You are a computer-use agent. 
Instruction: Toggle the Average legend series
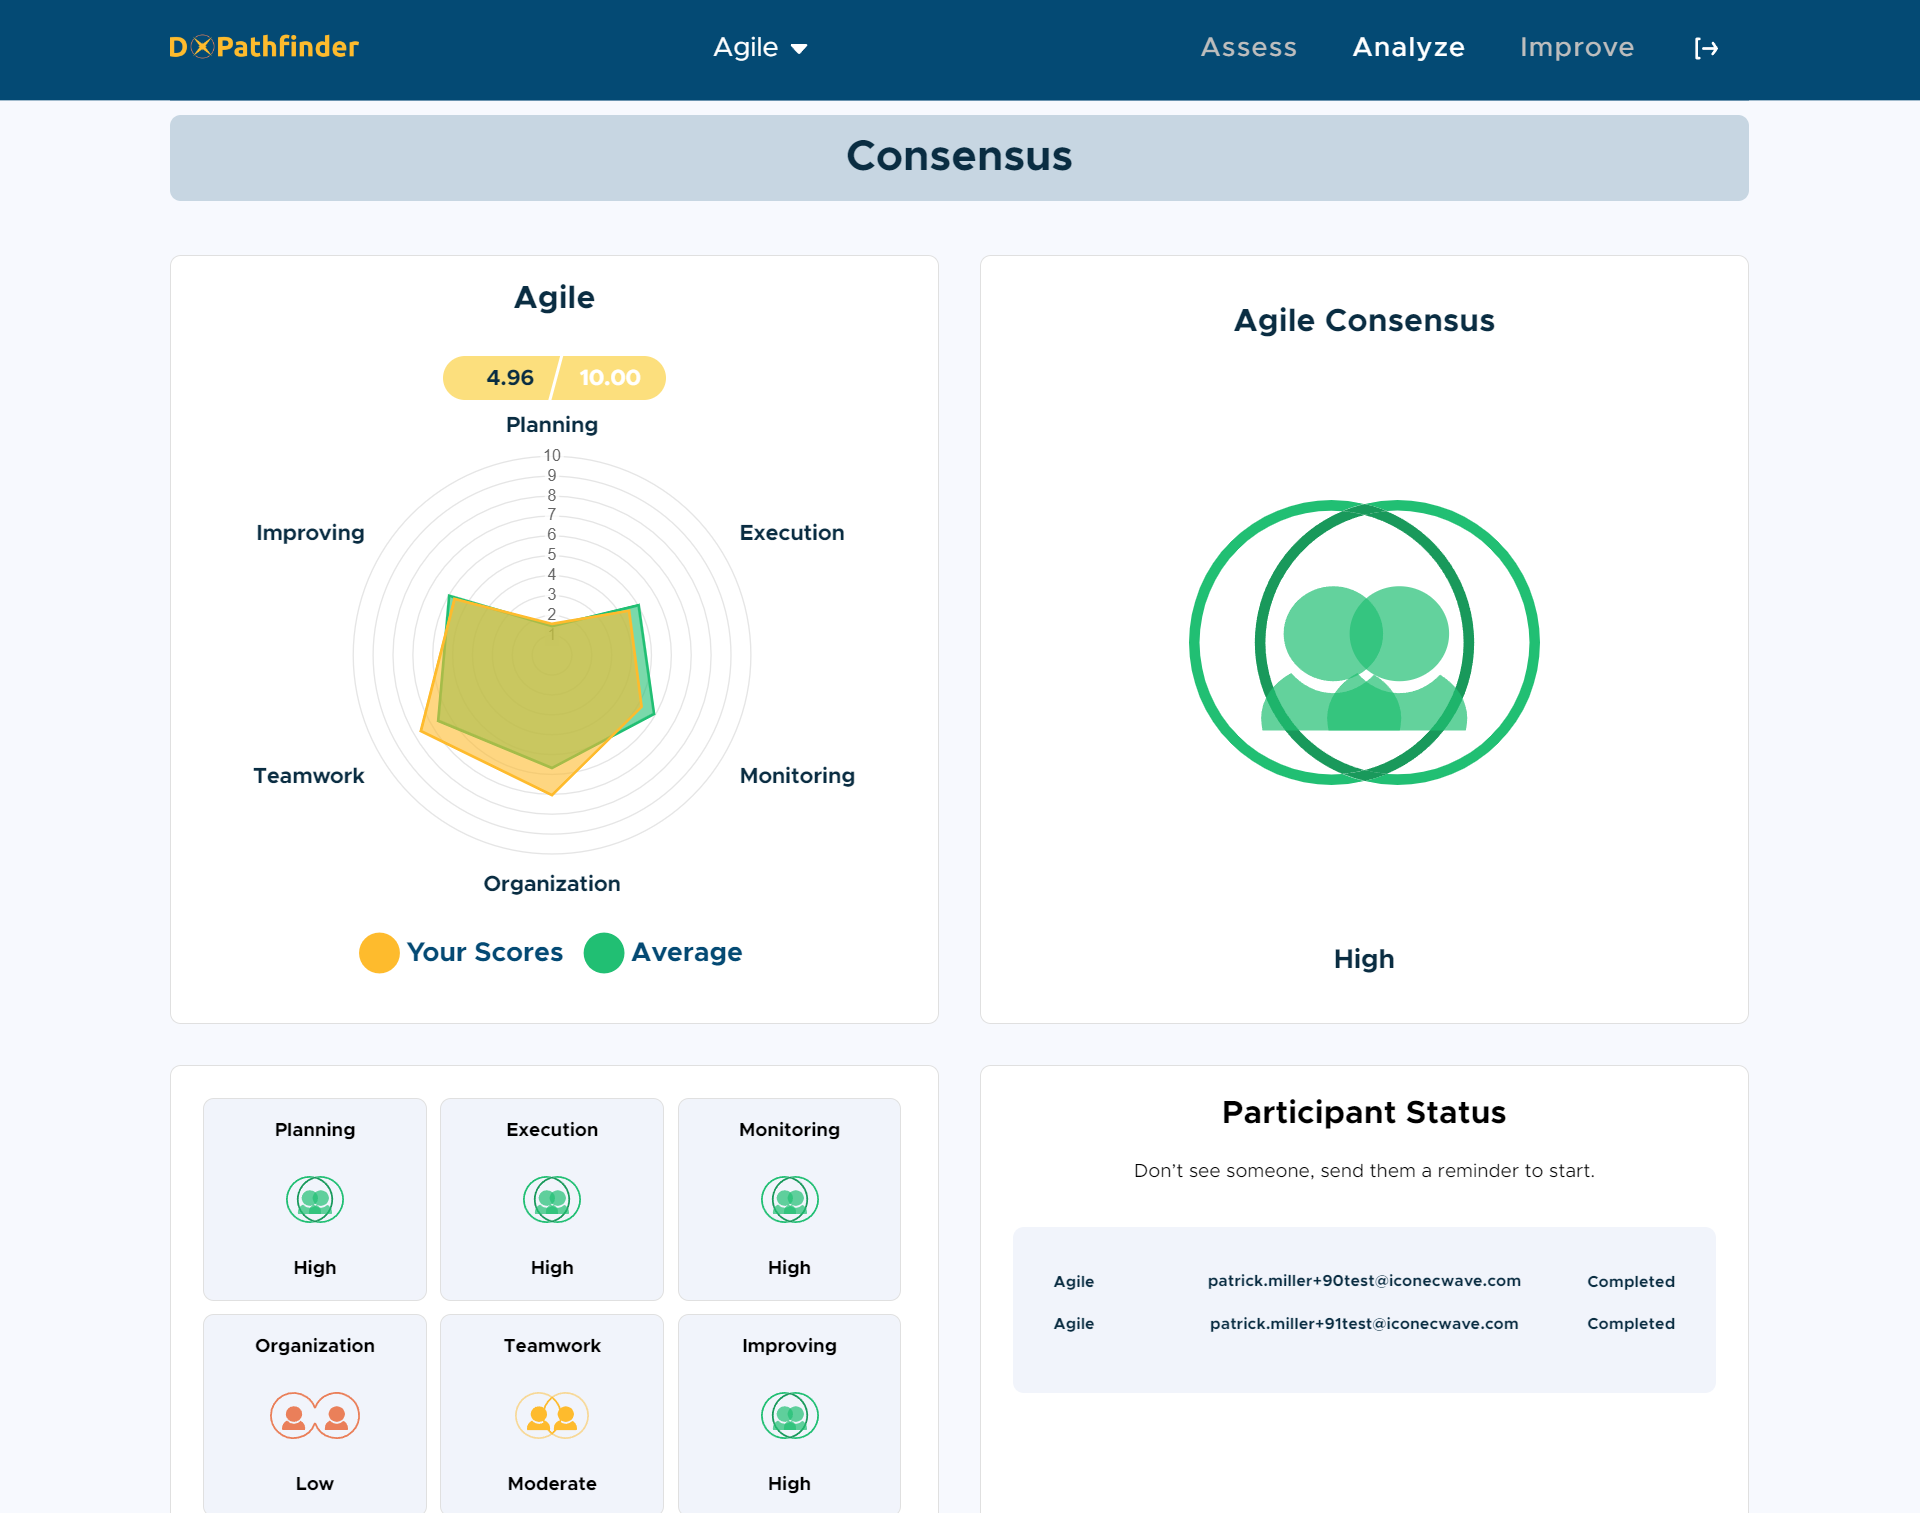pyautogui.click(x=686, y=952)
